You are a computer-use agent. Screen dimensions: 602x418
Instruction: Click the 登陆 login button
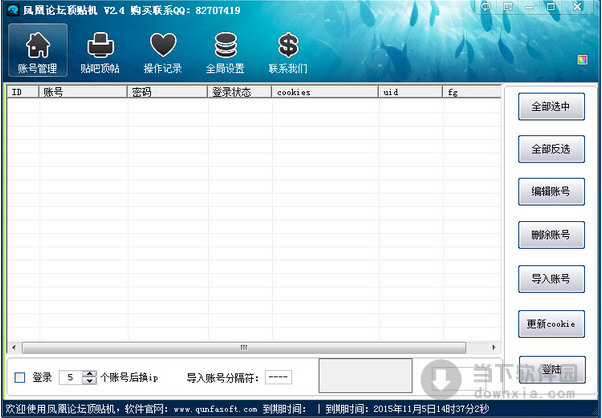pyautogui.click(x=552, y=370)
